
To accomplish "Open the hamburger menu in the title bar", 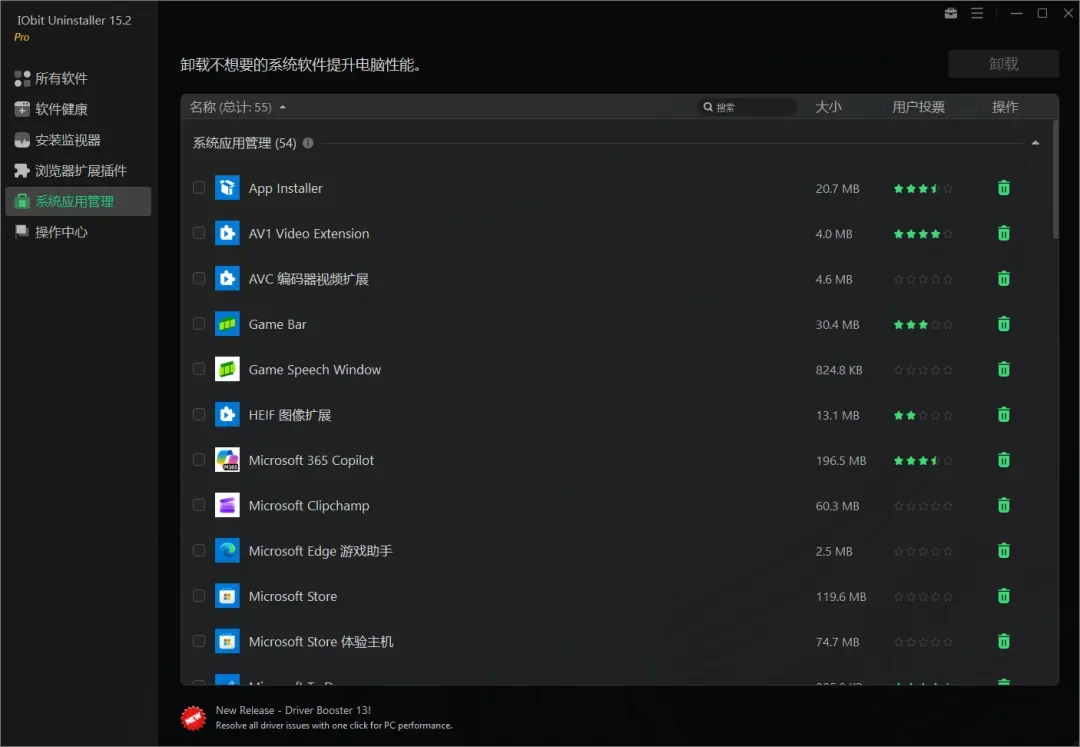I will (977, 13).
